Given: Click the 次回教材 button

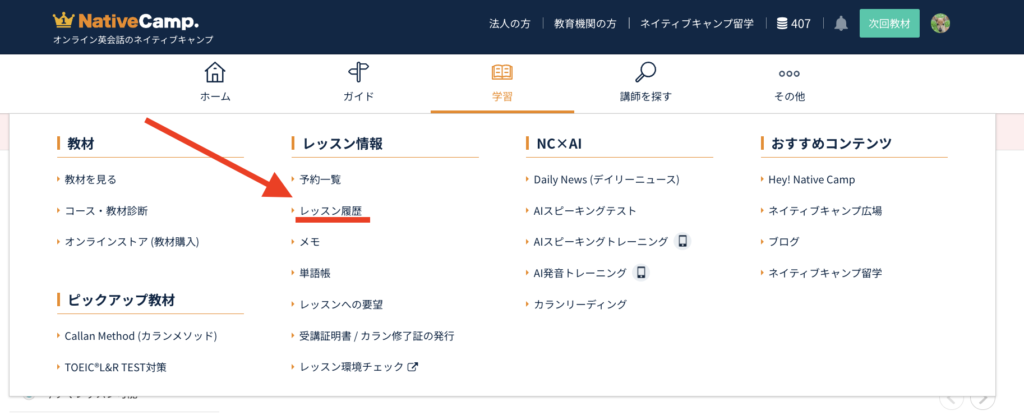Looking at the screenshot, I should click(x=889, y=24).
